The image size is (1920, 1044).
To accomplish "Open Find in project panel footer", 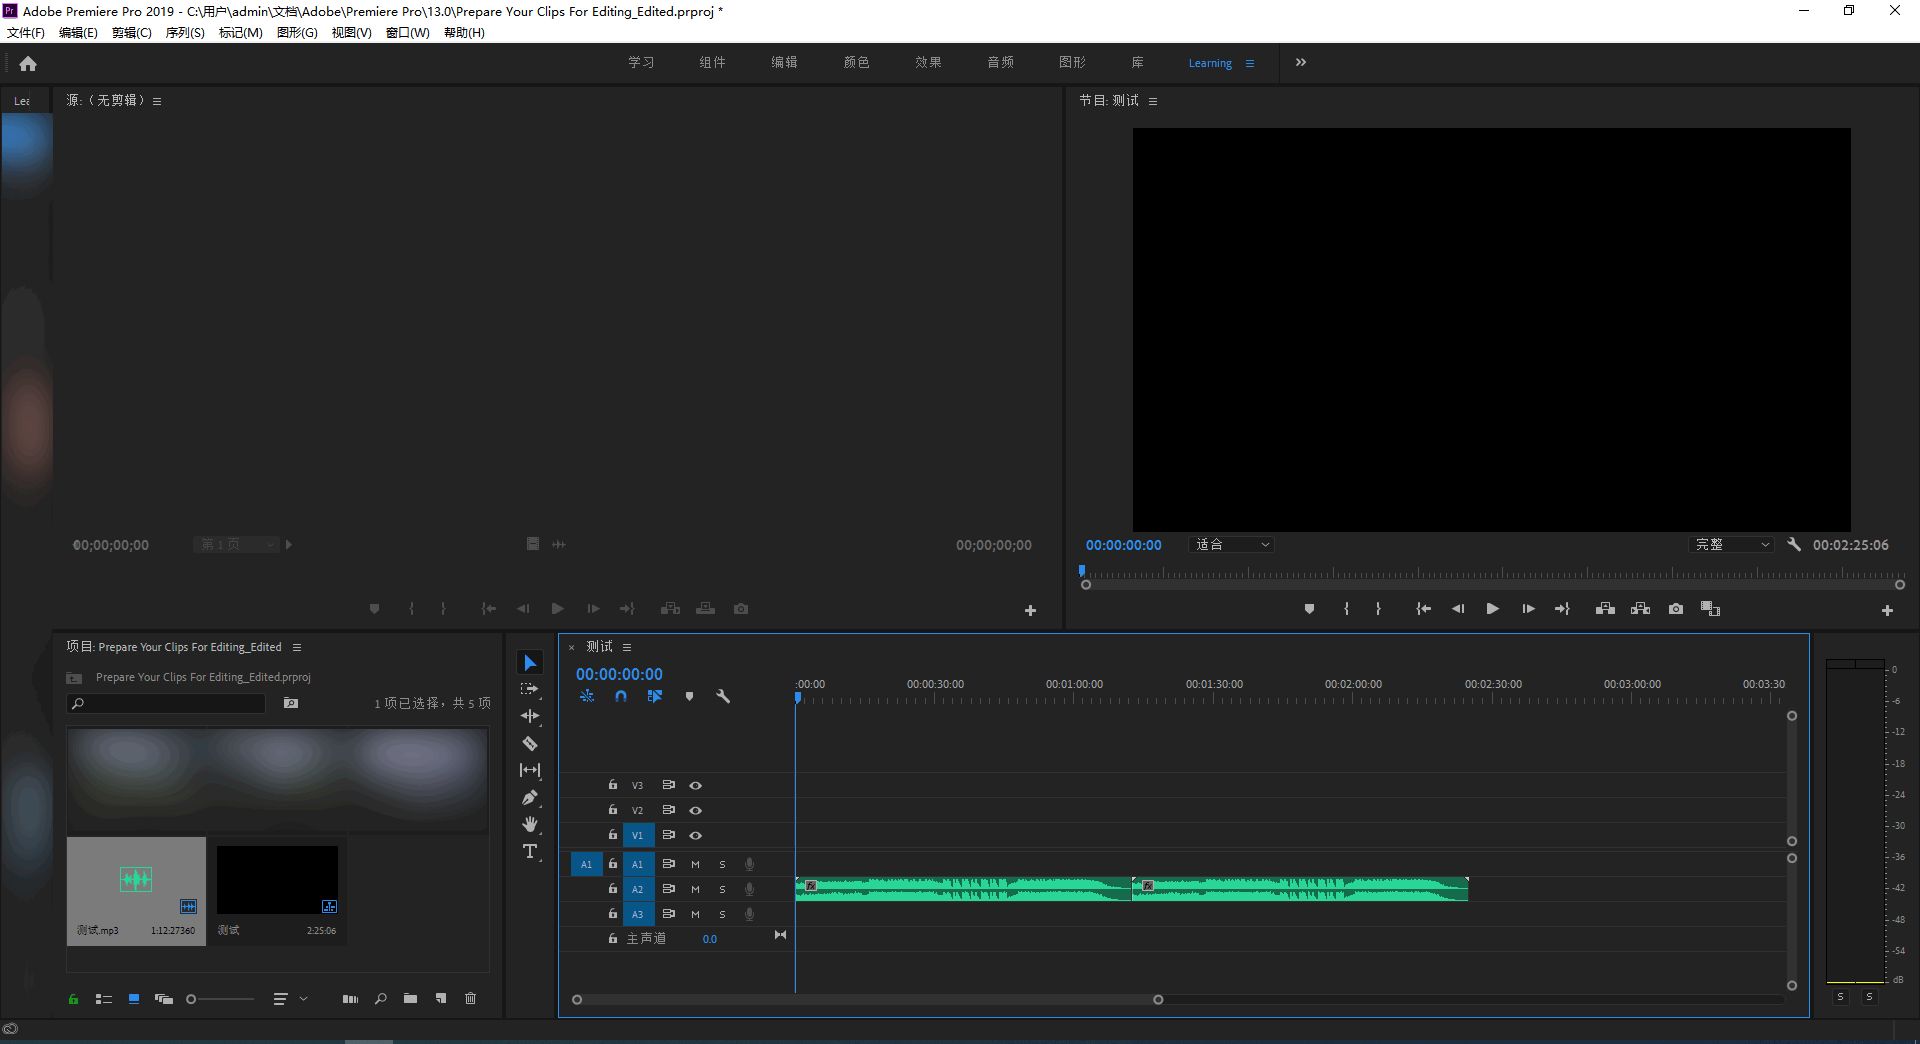I will point(381,998).
